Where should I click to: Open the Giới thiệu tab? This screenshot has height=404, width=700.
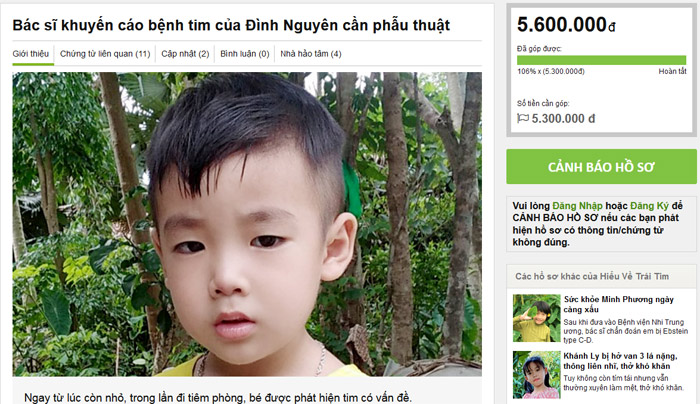31,54
